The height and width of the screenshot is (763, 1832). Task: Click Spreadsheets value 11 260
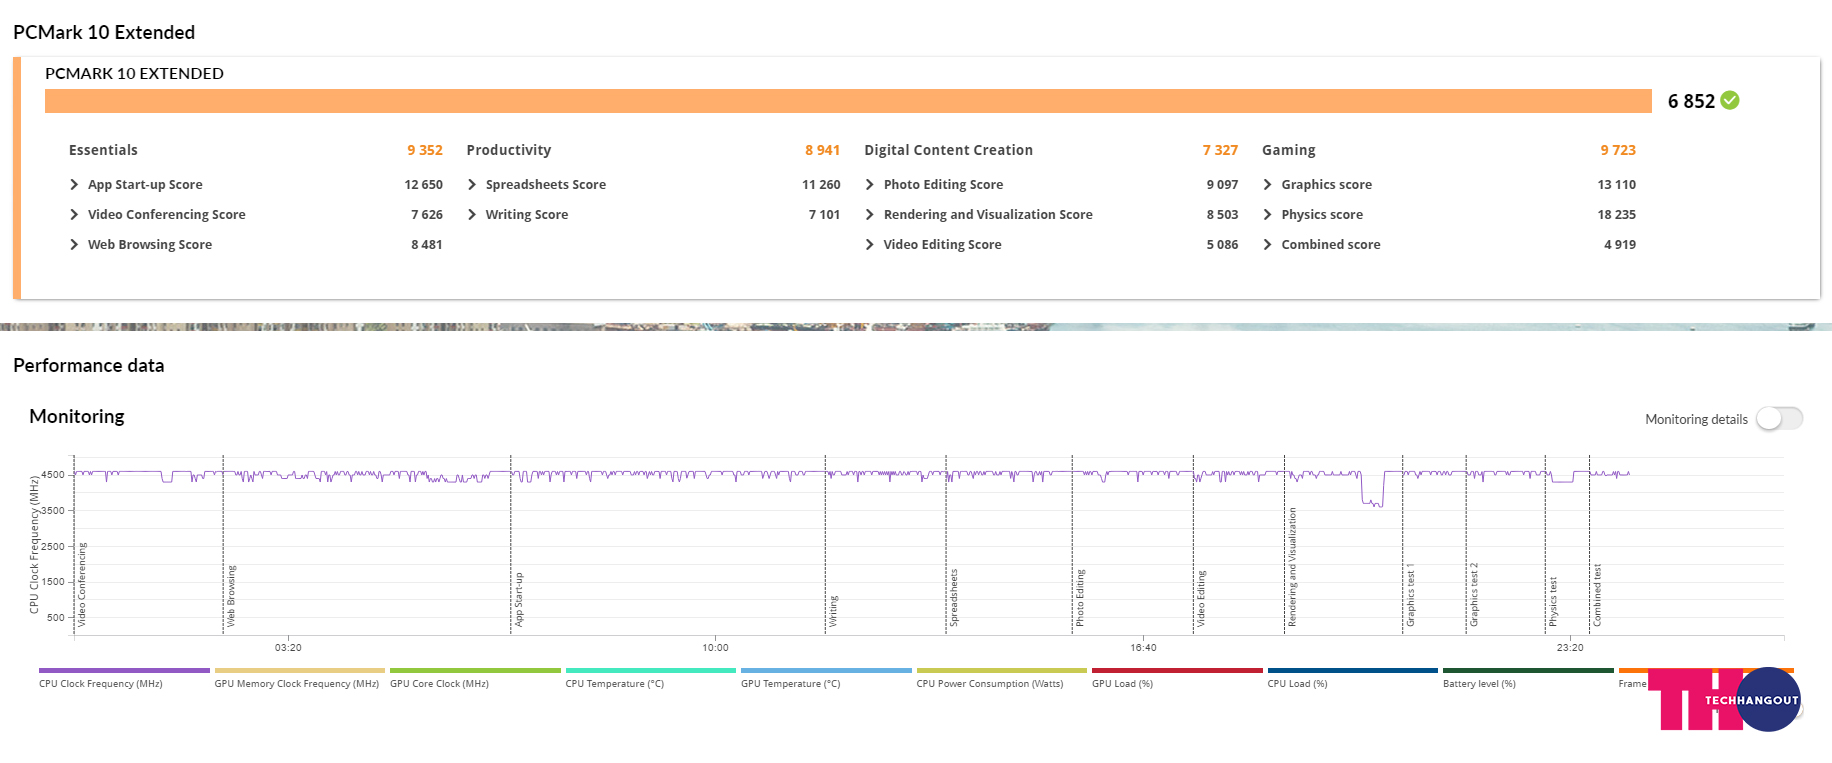click(821, 185)
